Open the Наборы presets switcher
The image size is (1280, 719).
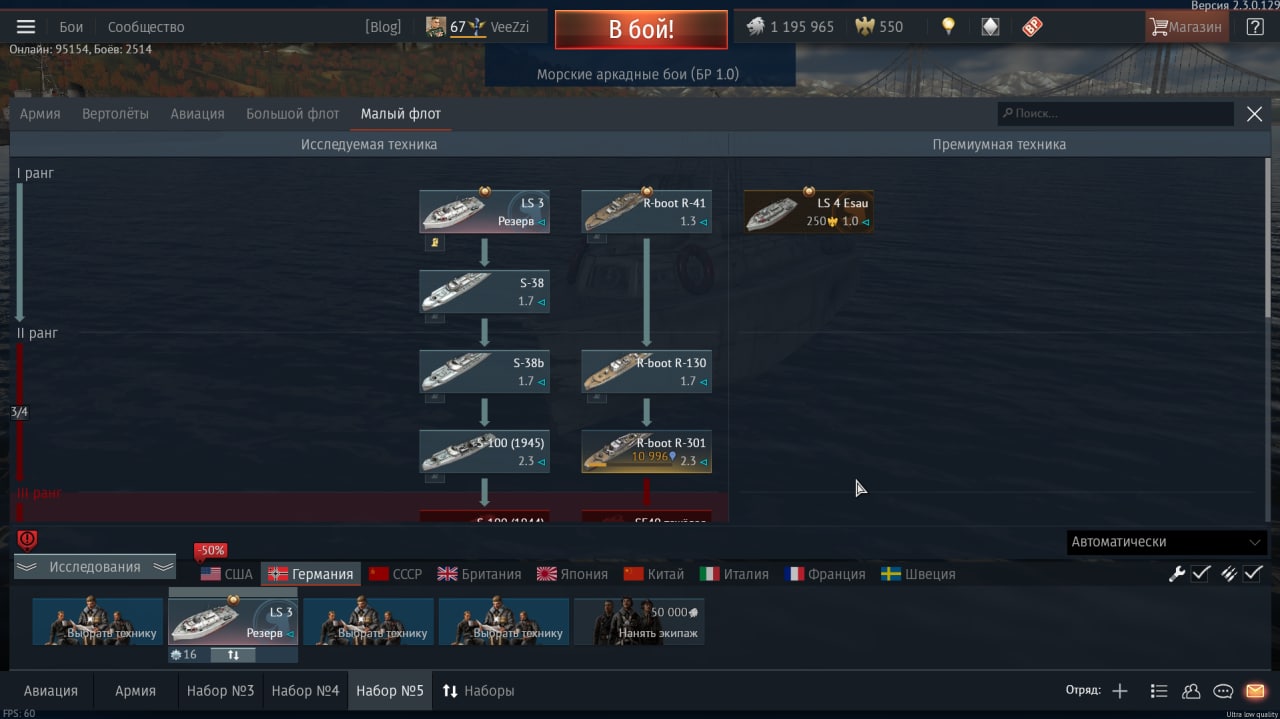(x=478, y=691)
